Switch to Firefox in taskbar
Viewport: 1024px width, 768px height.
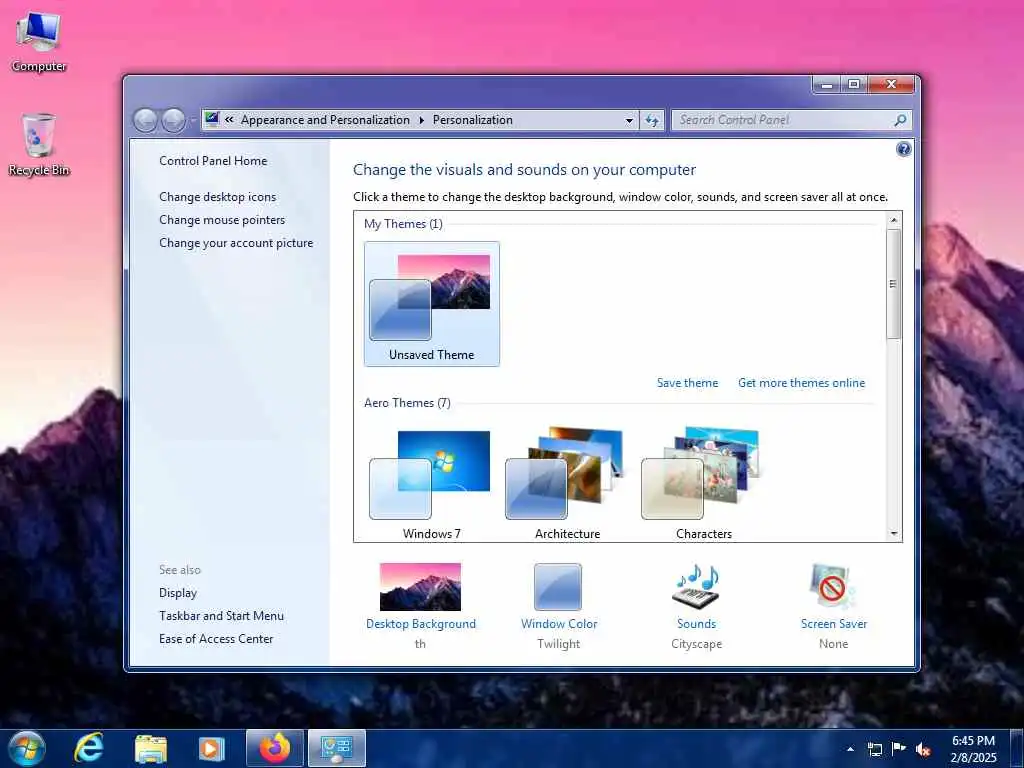275,748
